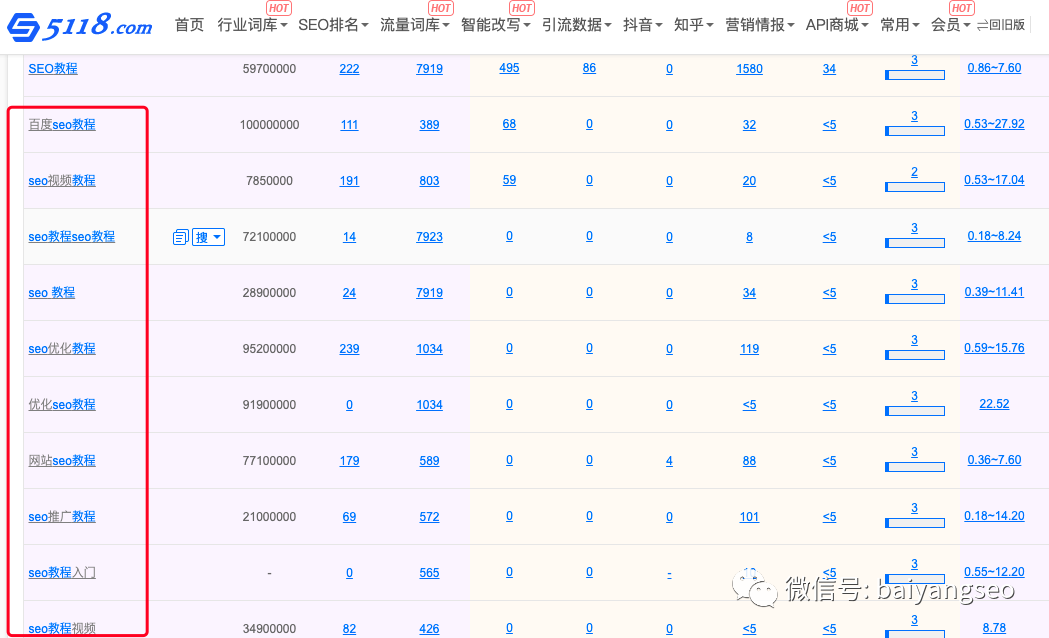Click the 营销情报 menu item
The image size is (1049, 638).
[758, 25]
